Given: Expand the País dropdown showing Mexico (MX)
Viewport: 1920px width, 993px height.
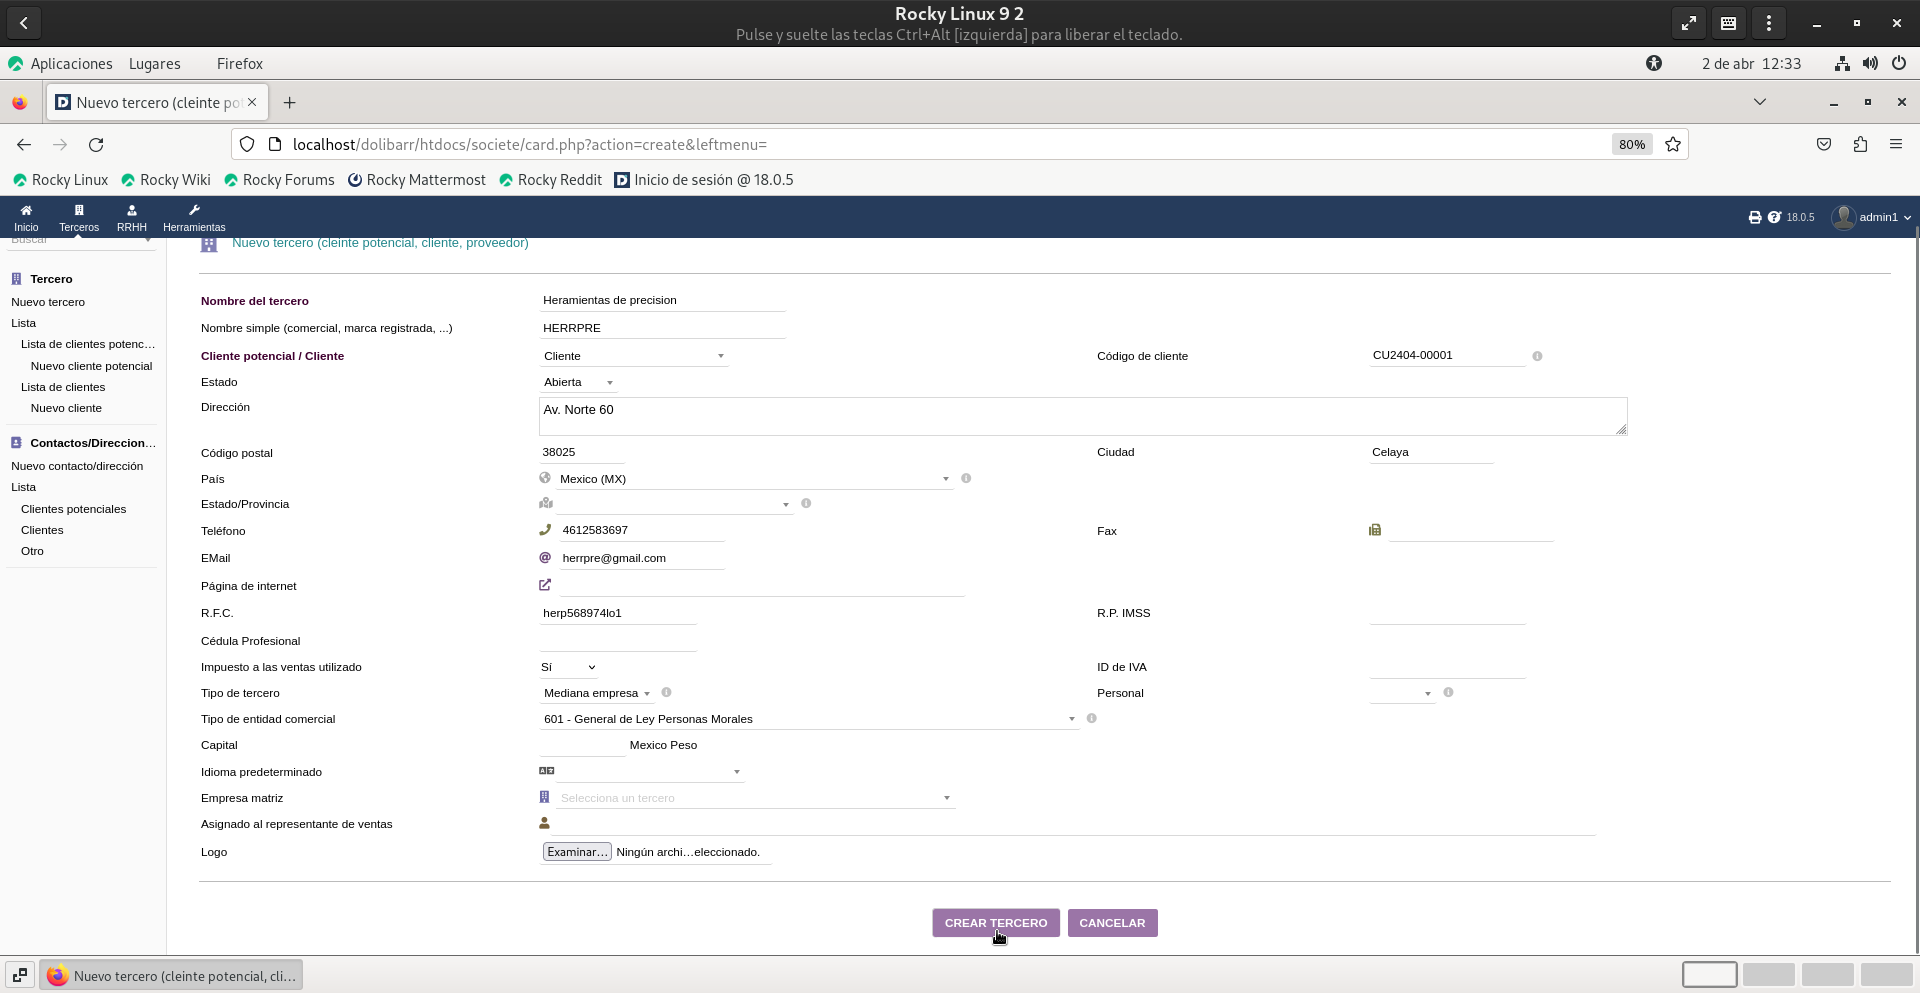Looking at the screenshot, I should [752, 479].
